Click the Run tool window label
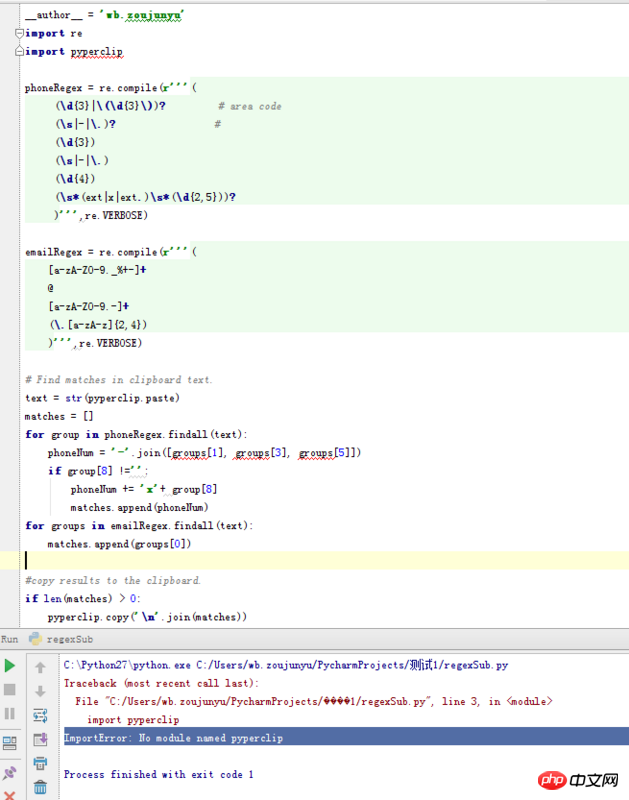 (x=9, y=638)
